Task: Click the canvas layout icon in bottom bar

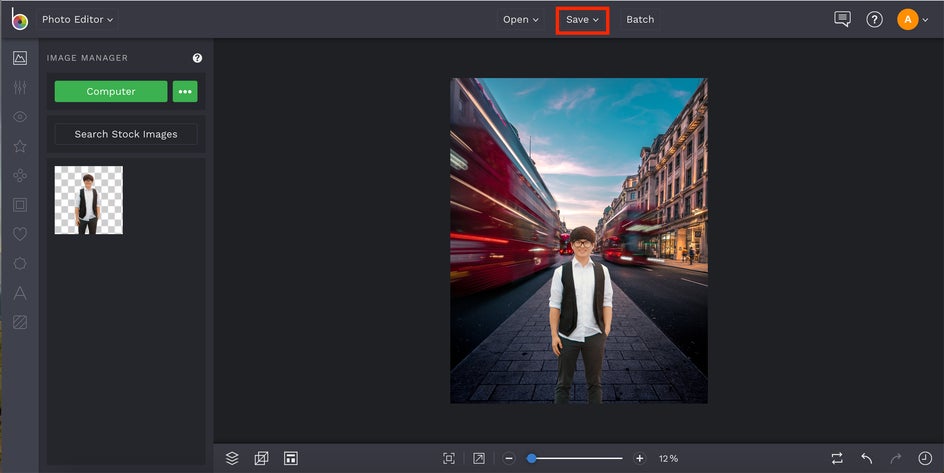Action: tap(291, 459)
